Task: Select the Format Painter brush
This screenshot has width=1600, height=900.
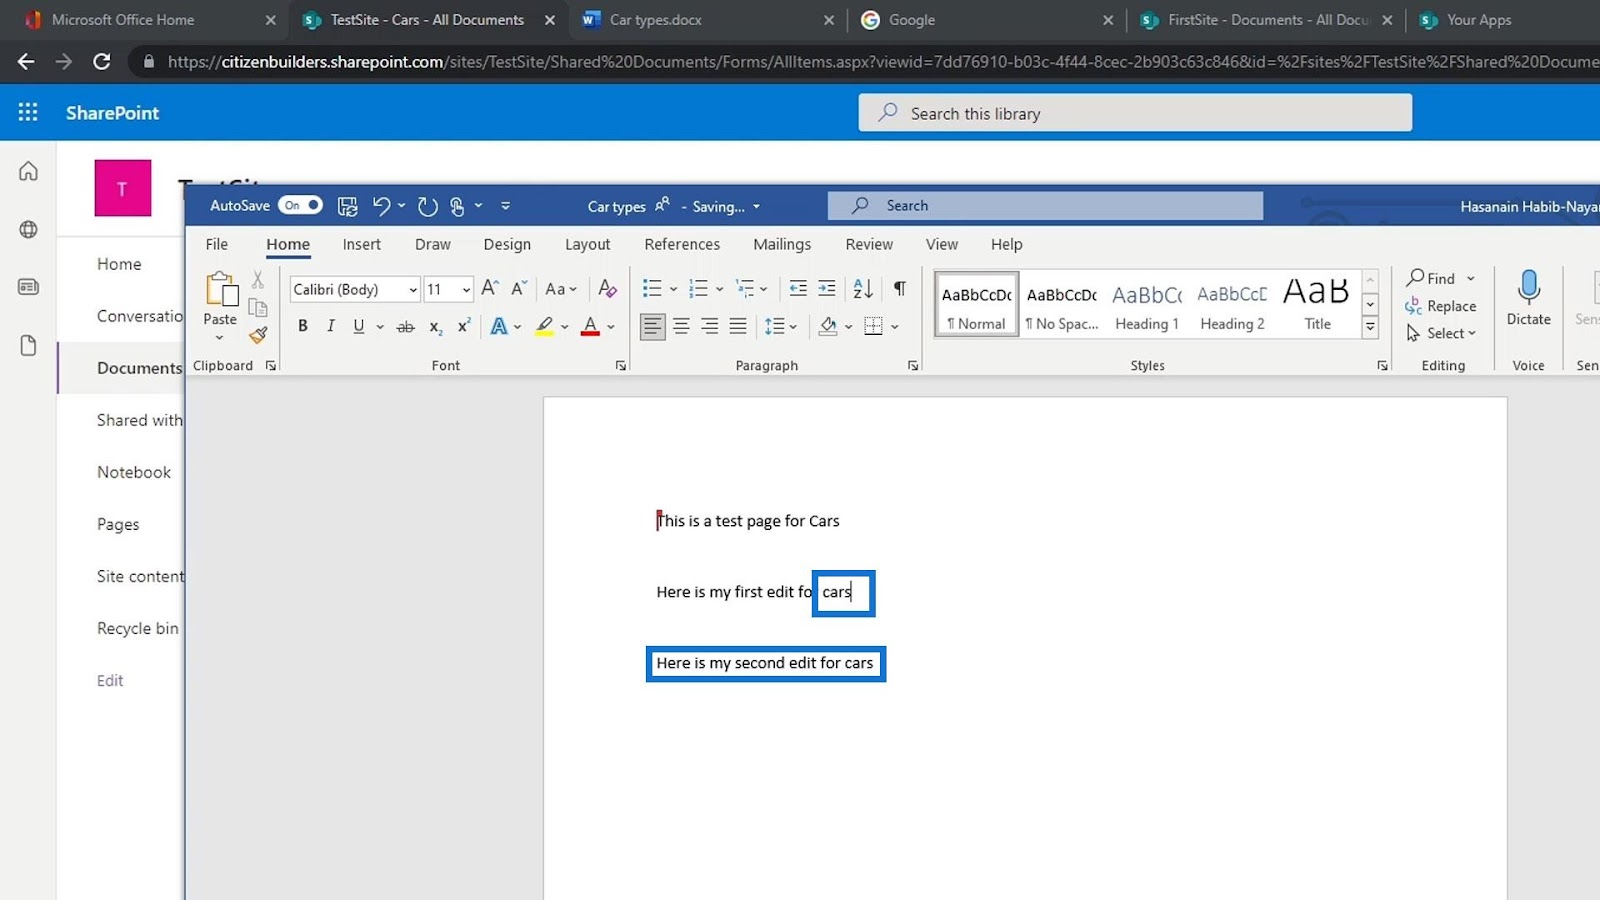Action: (258, 335)
